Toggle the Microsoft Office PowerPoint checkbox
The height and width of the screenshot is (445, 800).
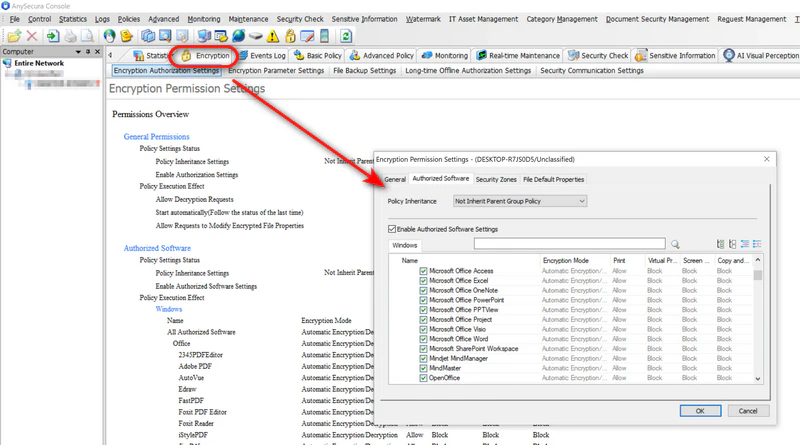pos(423,300)
